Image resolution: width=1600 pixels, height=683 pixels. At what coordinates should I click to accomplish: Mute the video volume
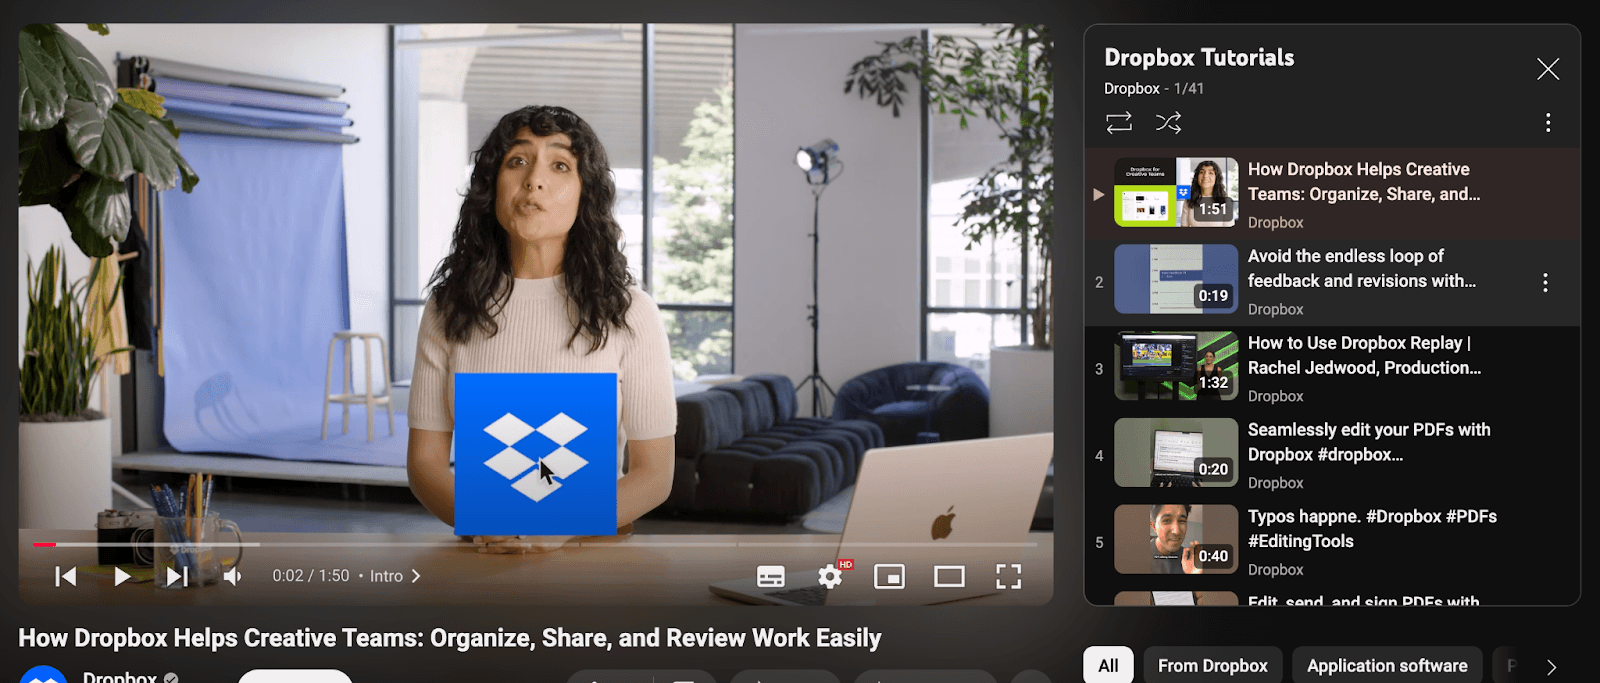tap(232, 576)
